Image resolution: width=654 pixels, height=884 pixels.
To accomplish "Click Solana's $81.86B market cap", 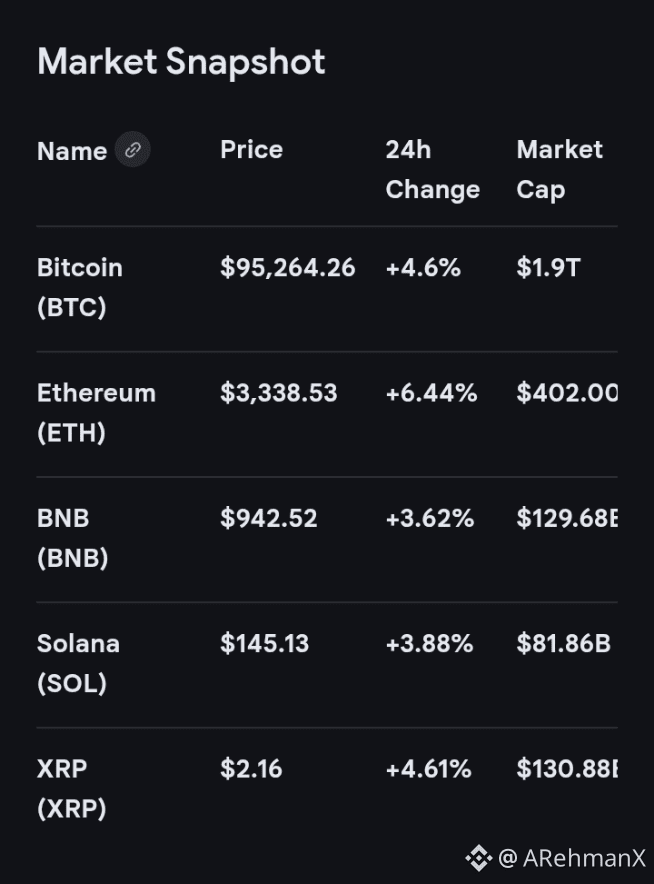I will (x=563, y=643).
